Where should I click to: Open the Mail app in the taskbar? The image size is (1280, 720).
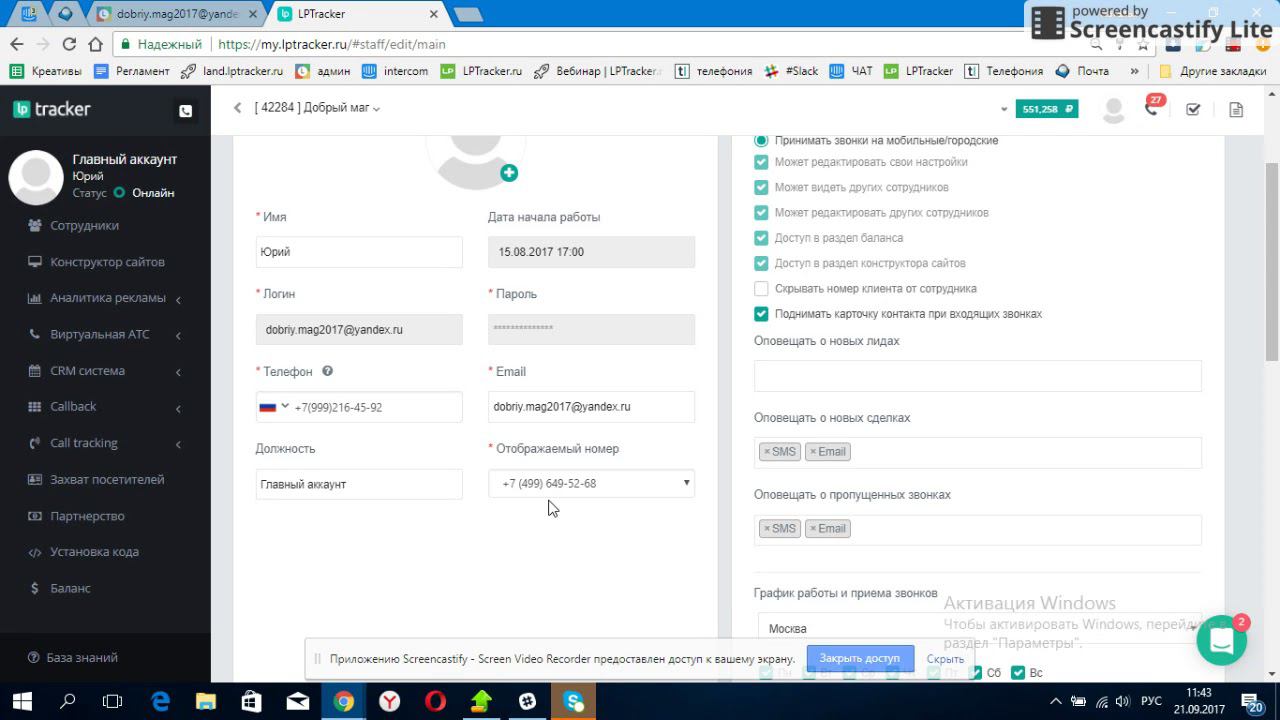click(x=297, y=701)
